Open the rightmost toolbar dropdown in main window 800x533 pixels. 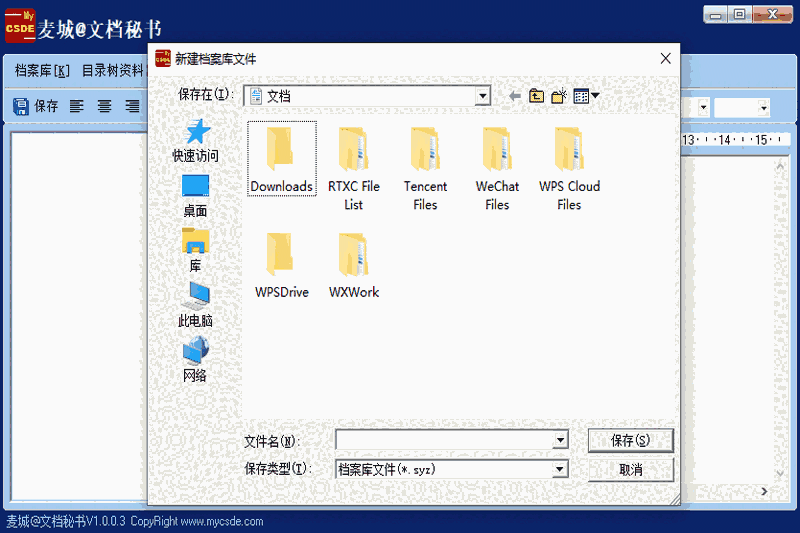[x=763, y=108]
